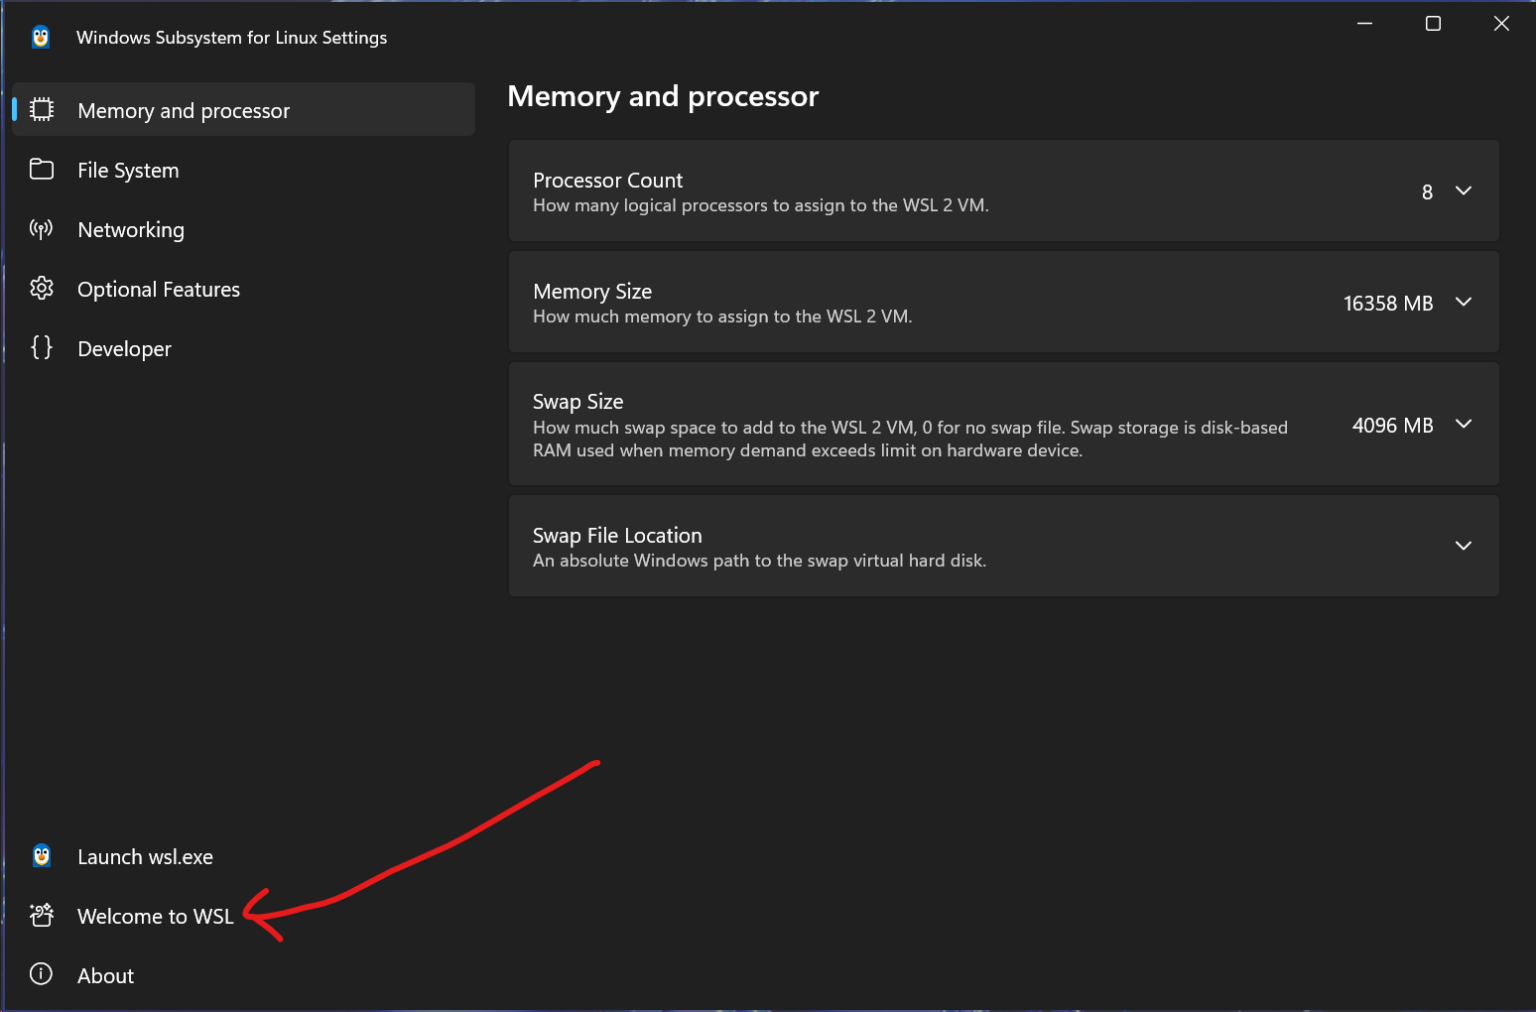1536x1012 pixels.
Task: Click the Memory Size value 16358 MB
Action: [x=1387, y=302]
